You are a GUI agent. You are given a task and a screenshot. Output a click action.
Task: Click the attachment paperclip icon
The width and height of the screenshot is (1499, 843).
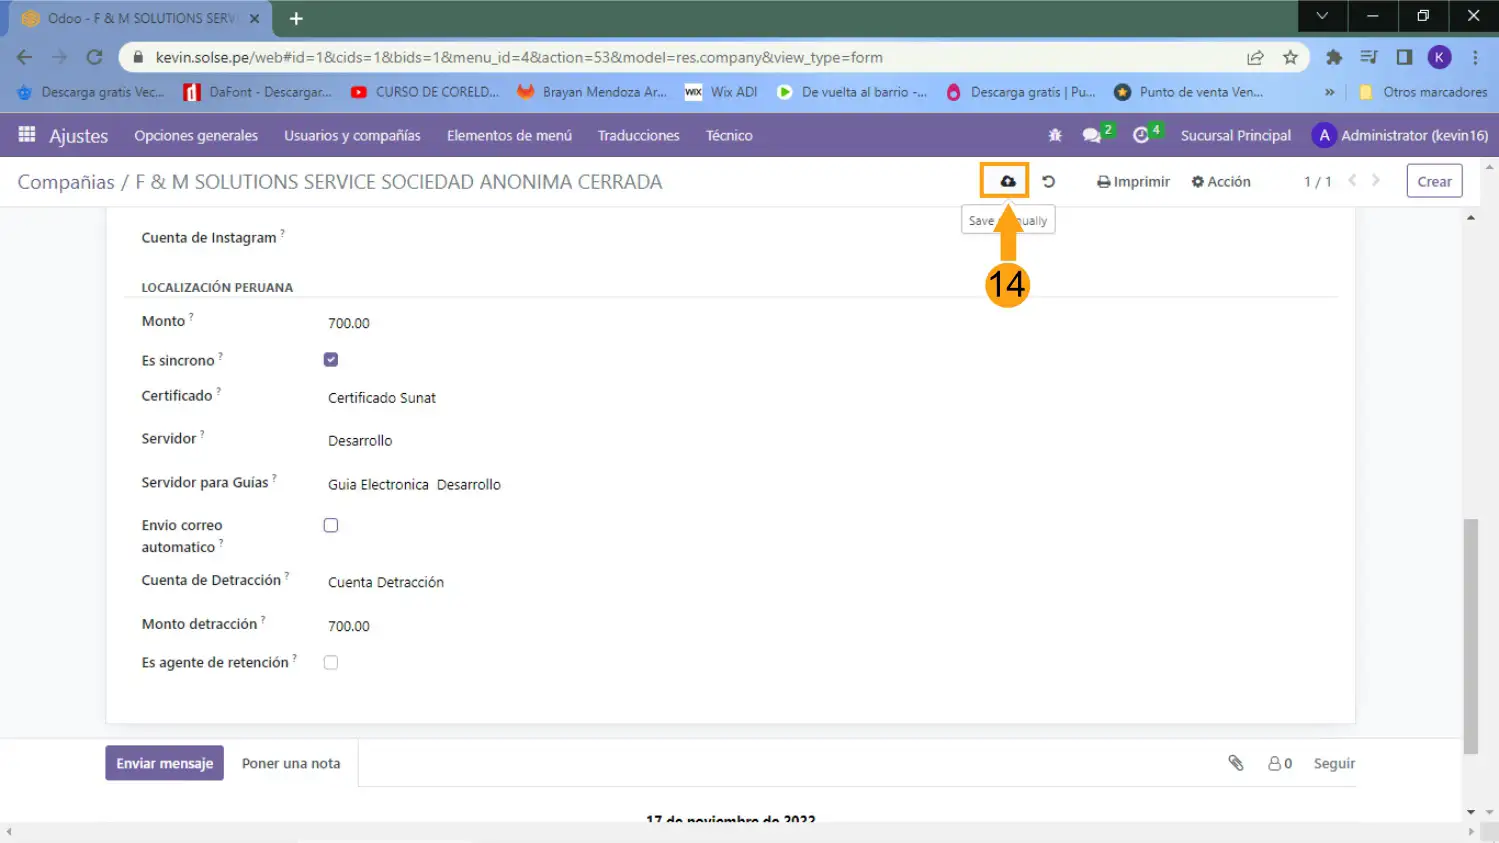pyautogui.click(x=1236, y=763)
